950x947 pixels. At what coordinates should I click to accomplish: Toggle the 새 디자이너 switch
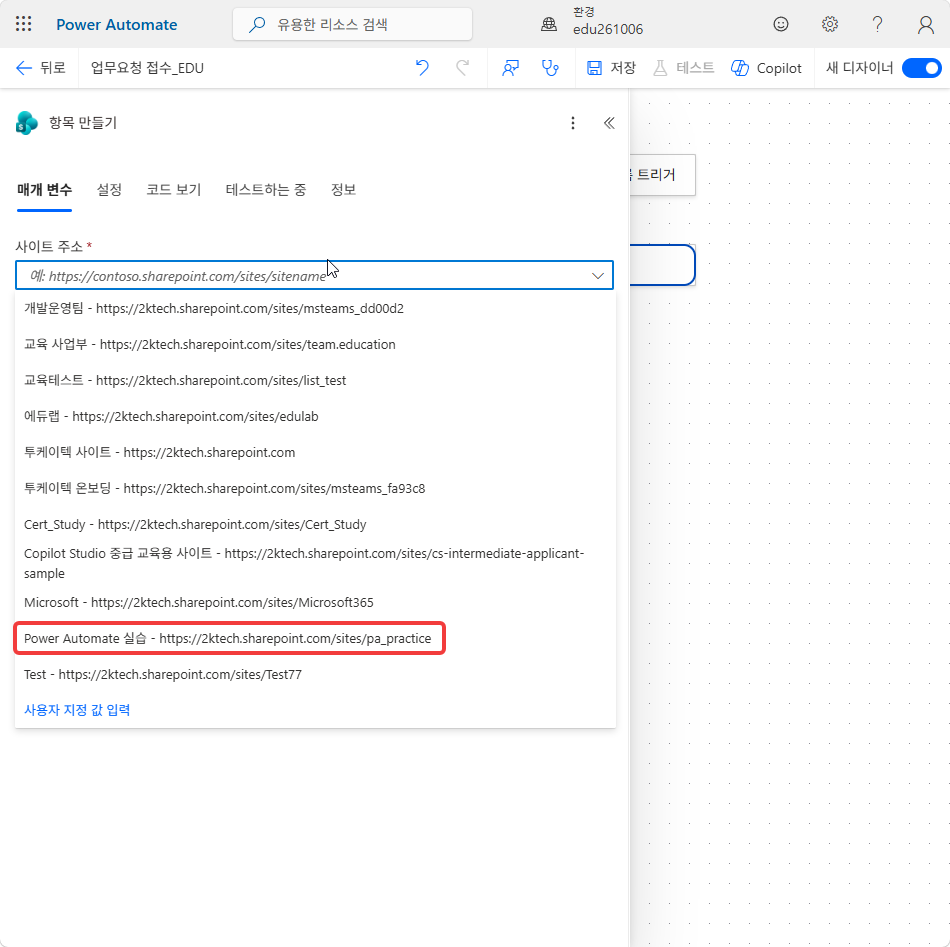click(921, 68)
